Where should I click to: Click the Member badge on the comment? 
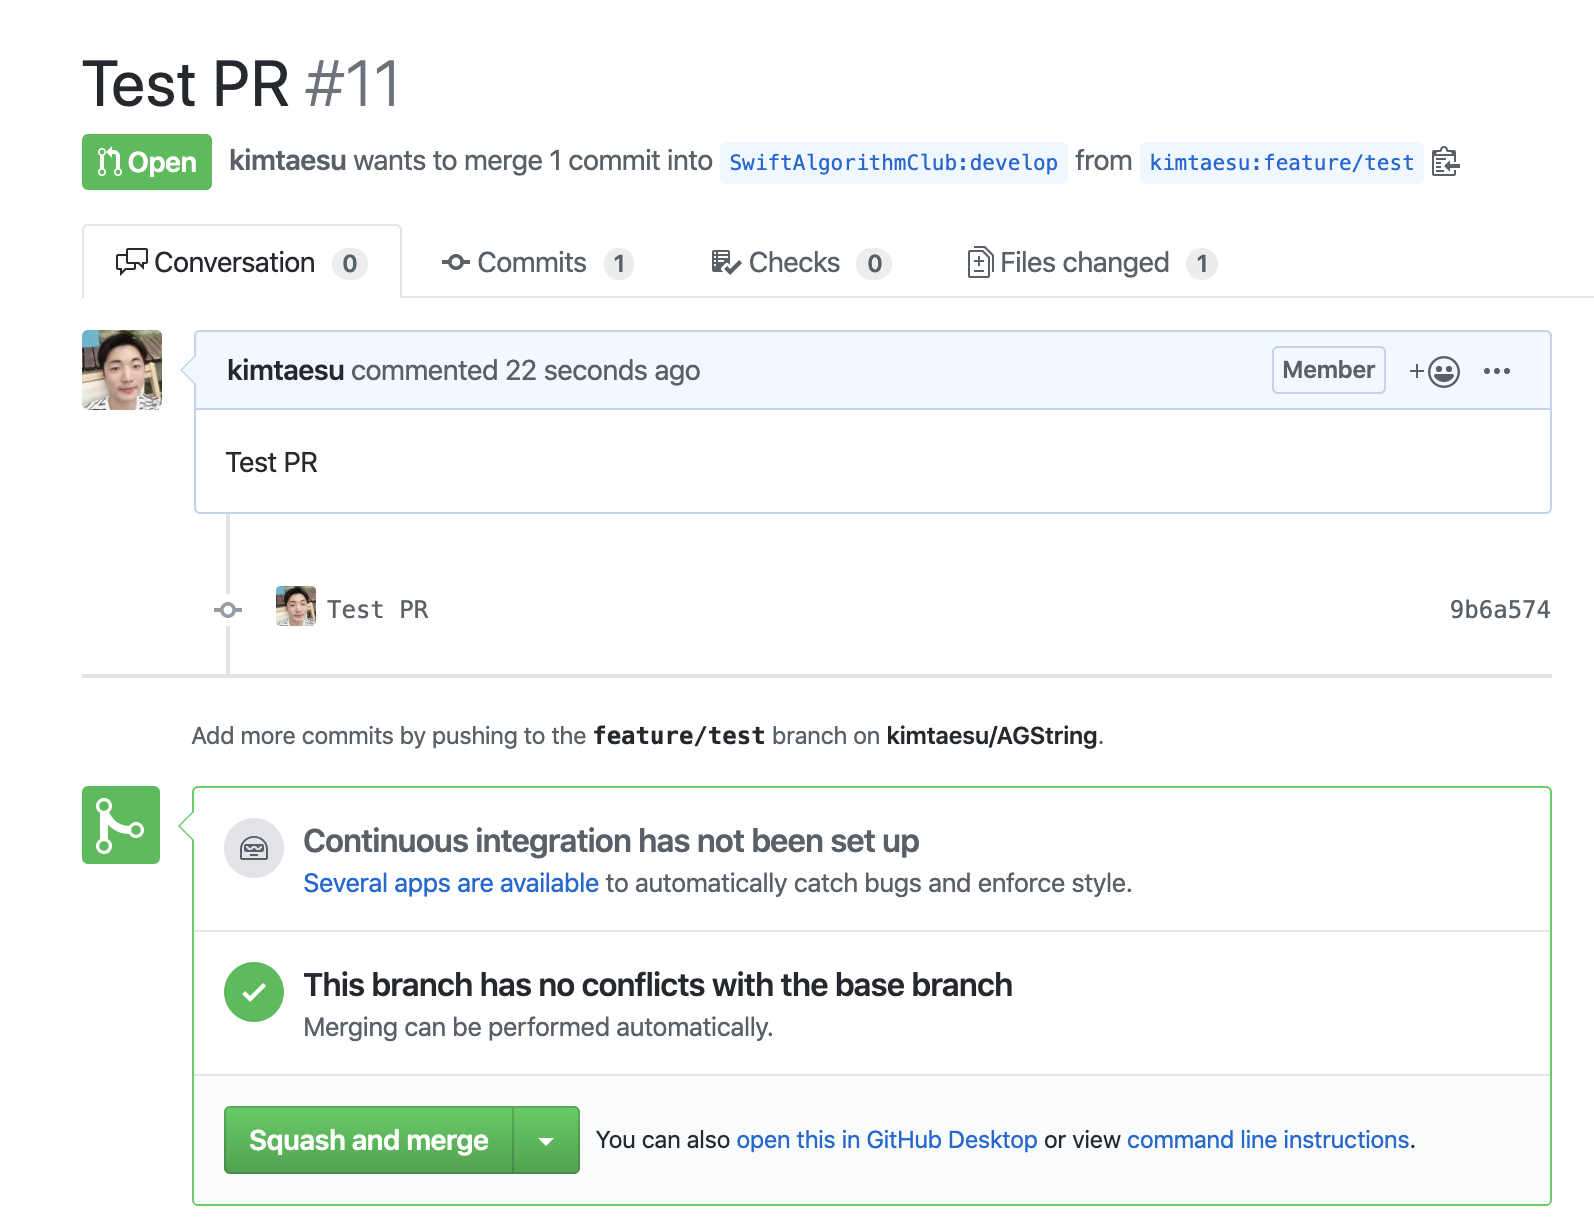point(1329,370)
